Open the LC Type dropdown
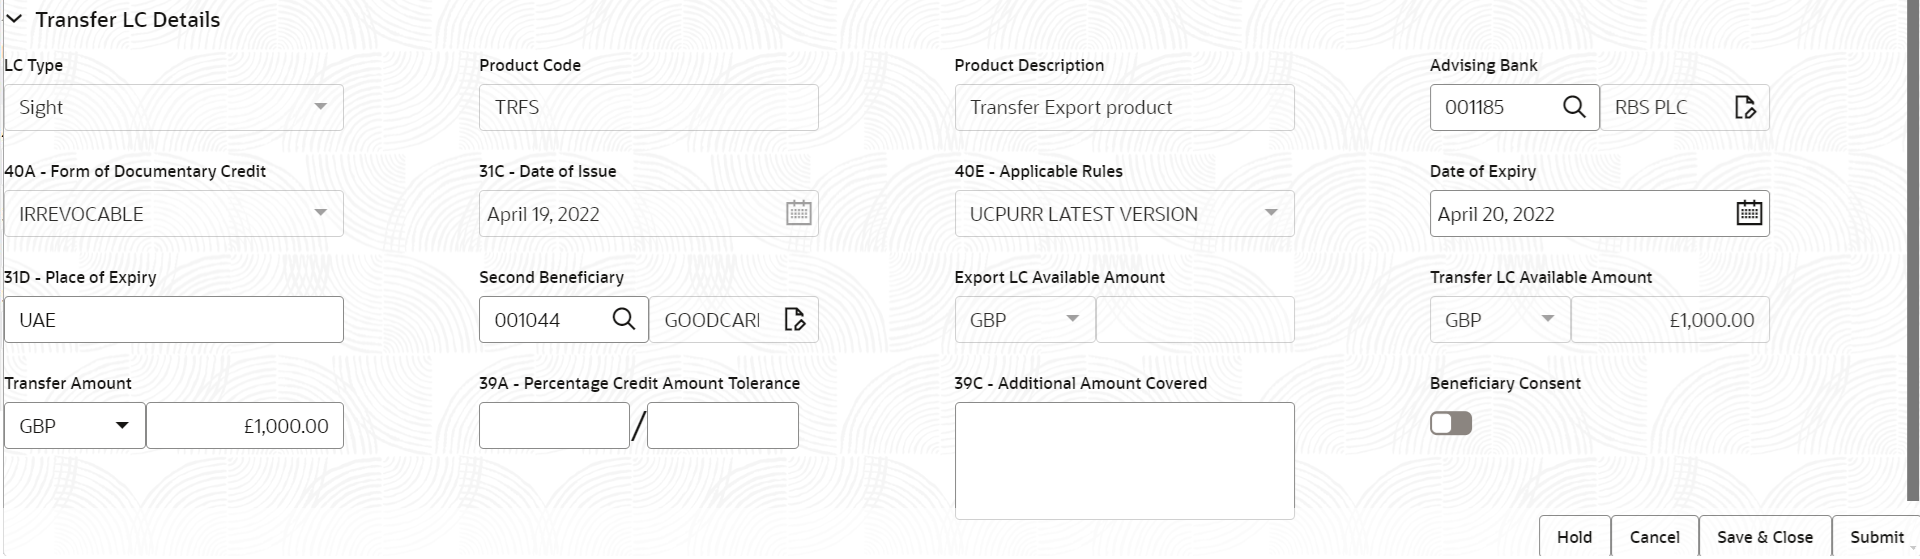Viewport: 1920px width, 559px height. coord(320,107)
